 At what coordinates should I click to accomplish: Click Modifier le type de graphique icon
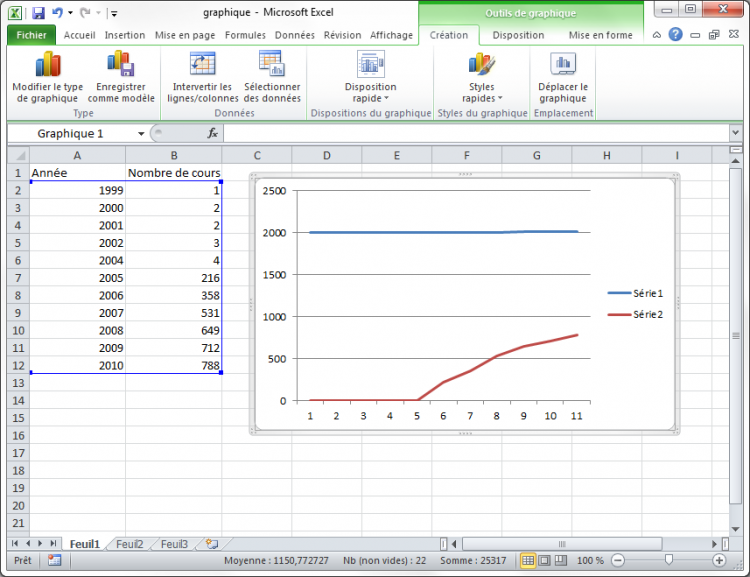(x=48, y=66)
